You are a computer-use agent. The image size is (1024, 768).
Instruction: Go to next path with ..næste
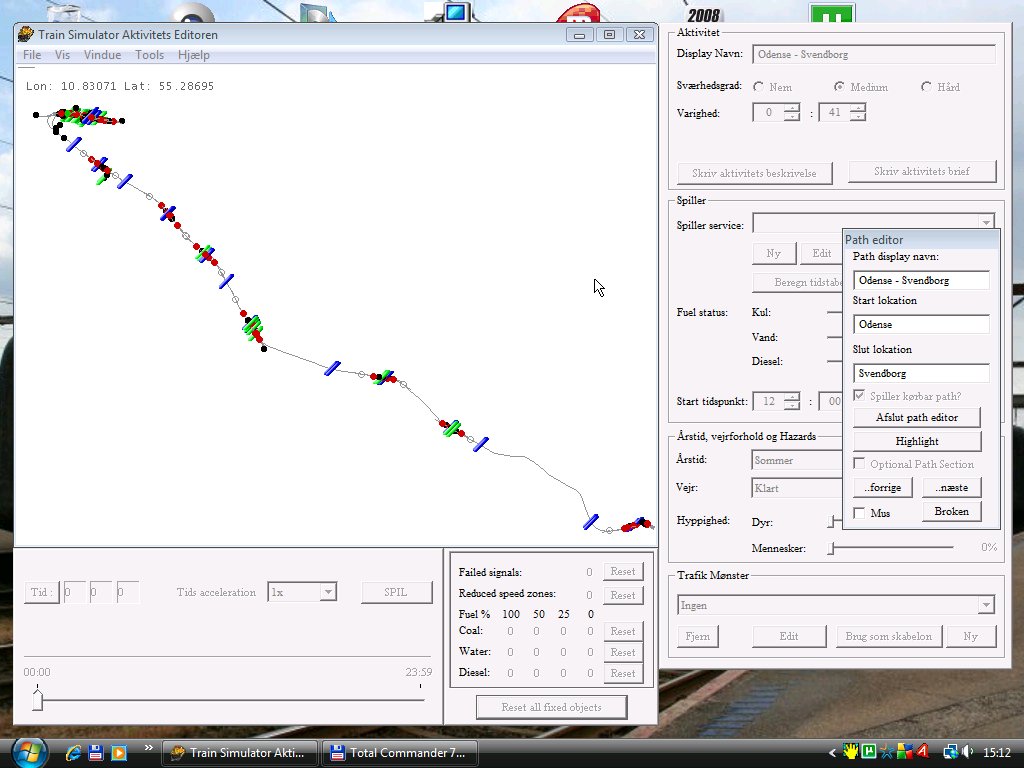pyautogui.click(x=952, y=488)
